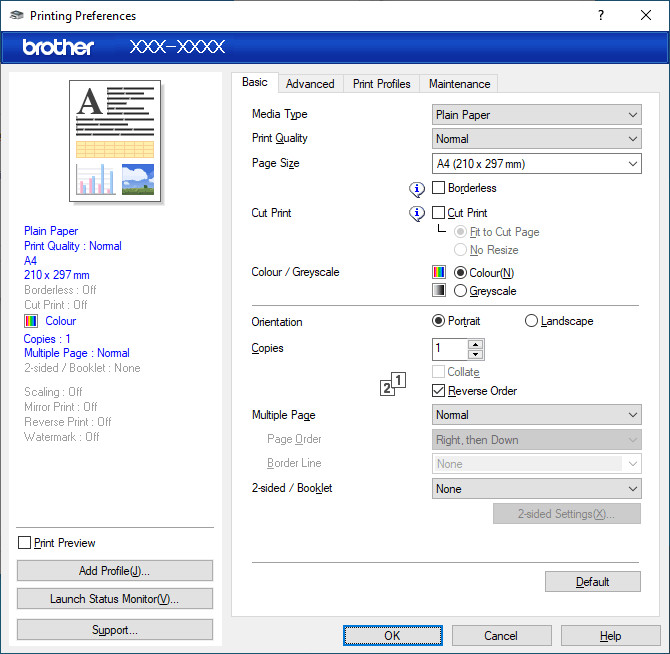670x654 pixels.
Task: Open the Print Quality dropdown
Action: 537,139
